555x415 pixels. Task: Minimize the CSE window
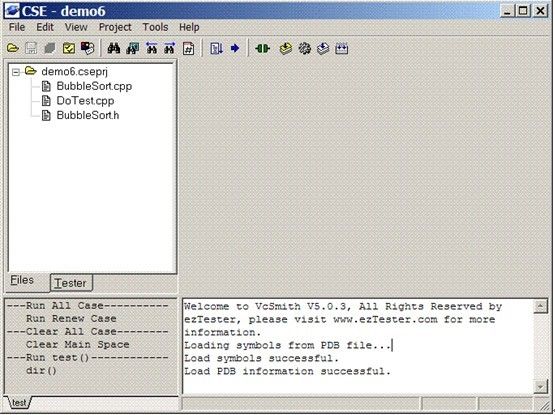pos(507,11)
